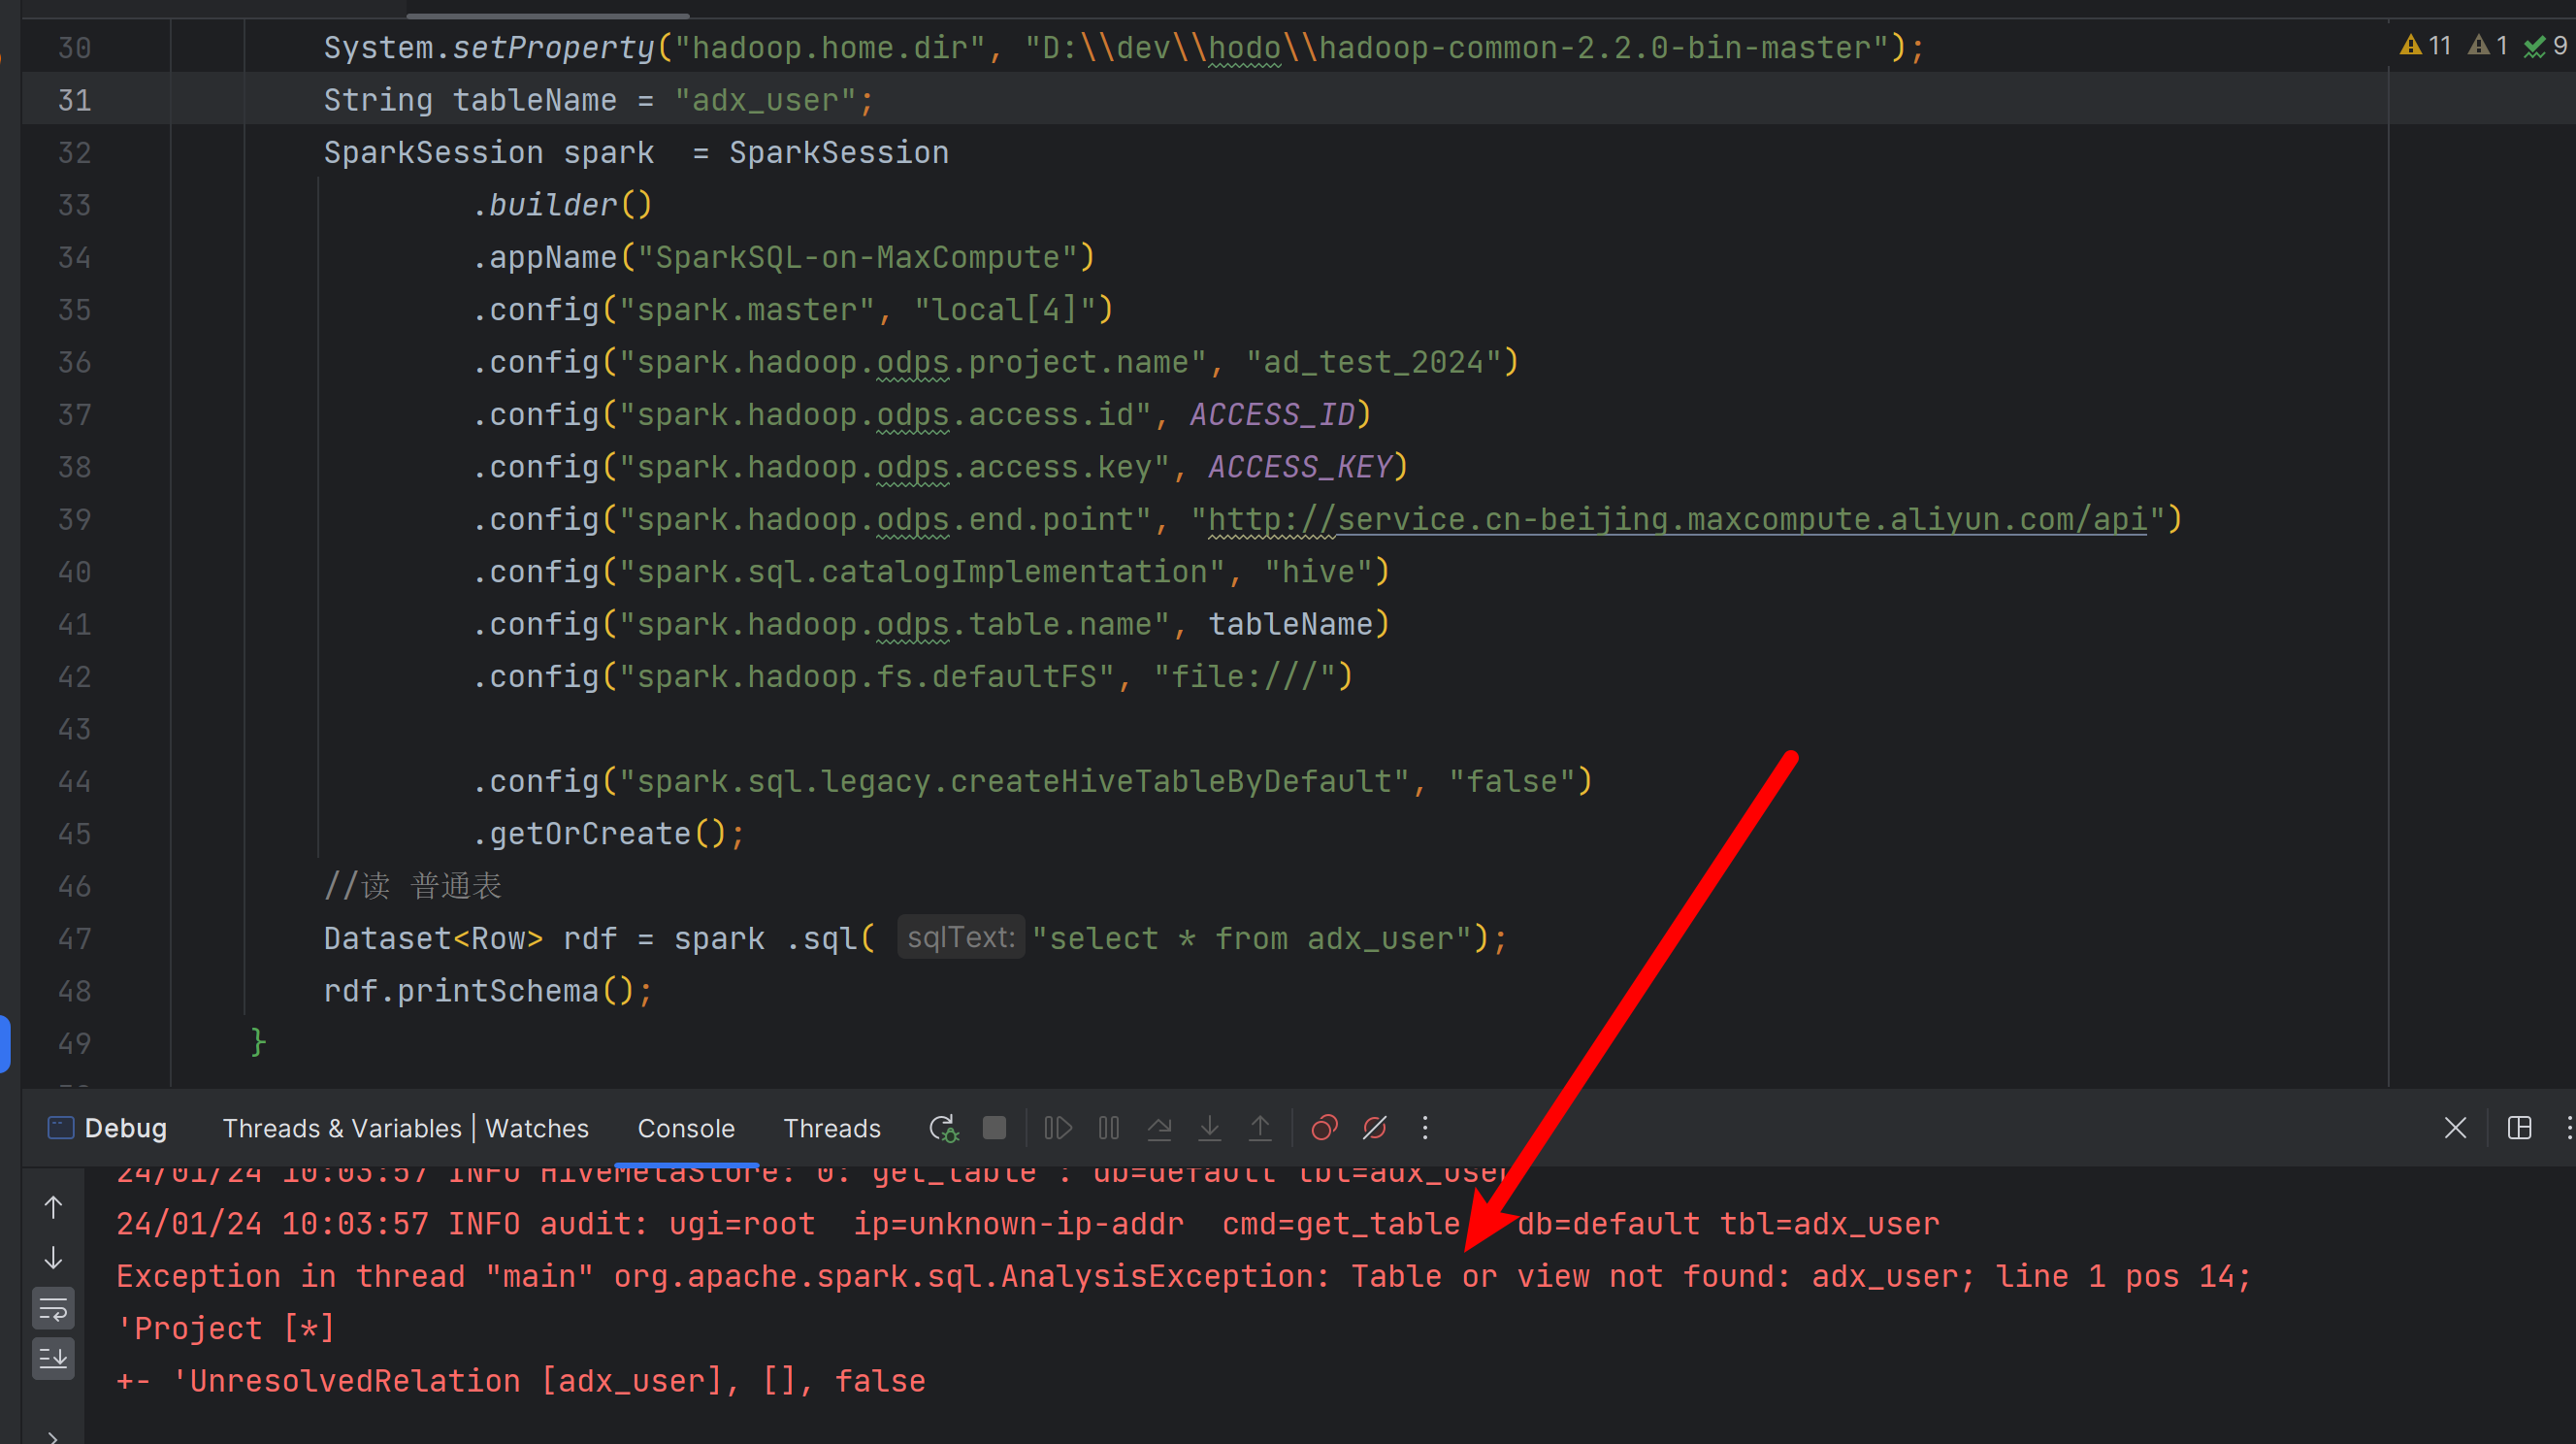2576x1444 pixels.
Task: Click line number 47 in gutter
Action: pyautogui.click(x=75, y=938)
